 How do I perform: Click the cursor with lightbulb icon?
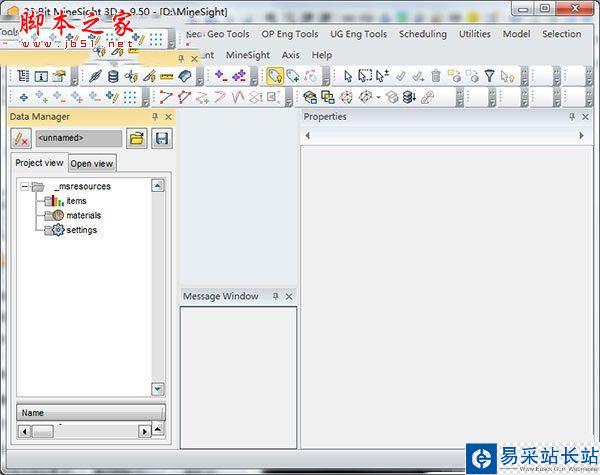[x=507, y=76]
